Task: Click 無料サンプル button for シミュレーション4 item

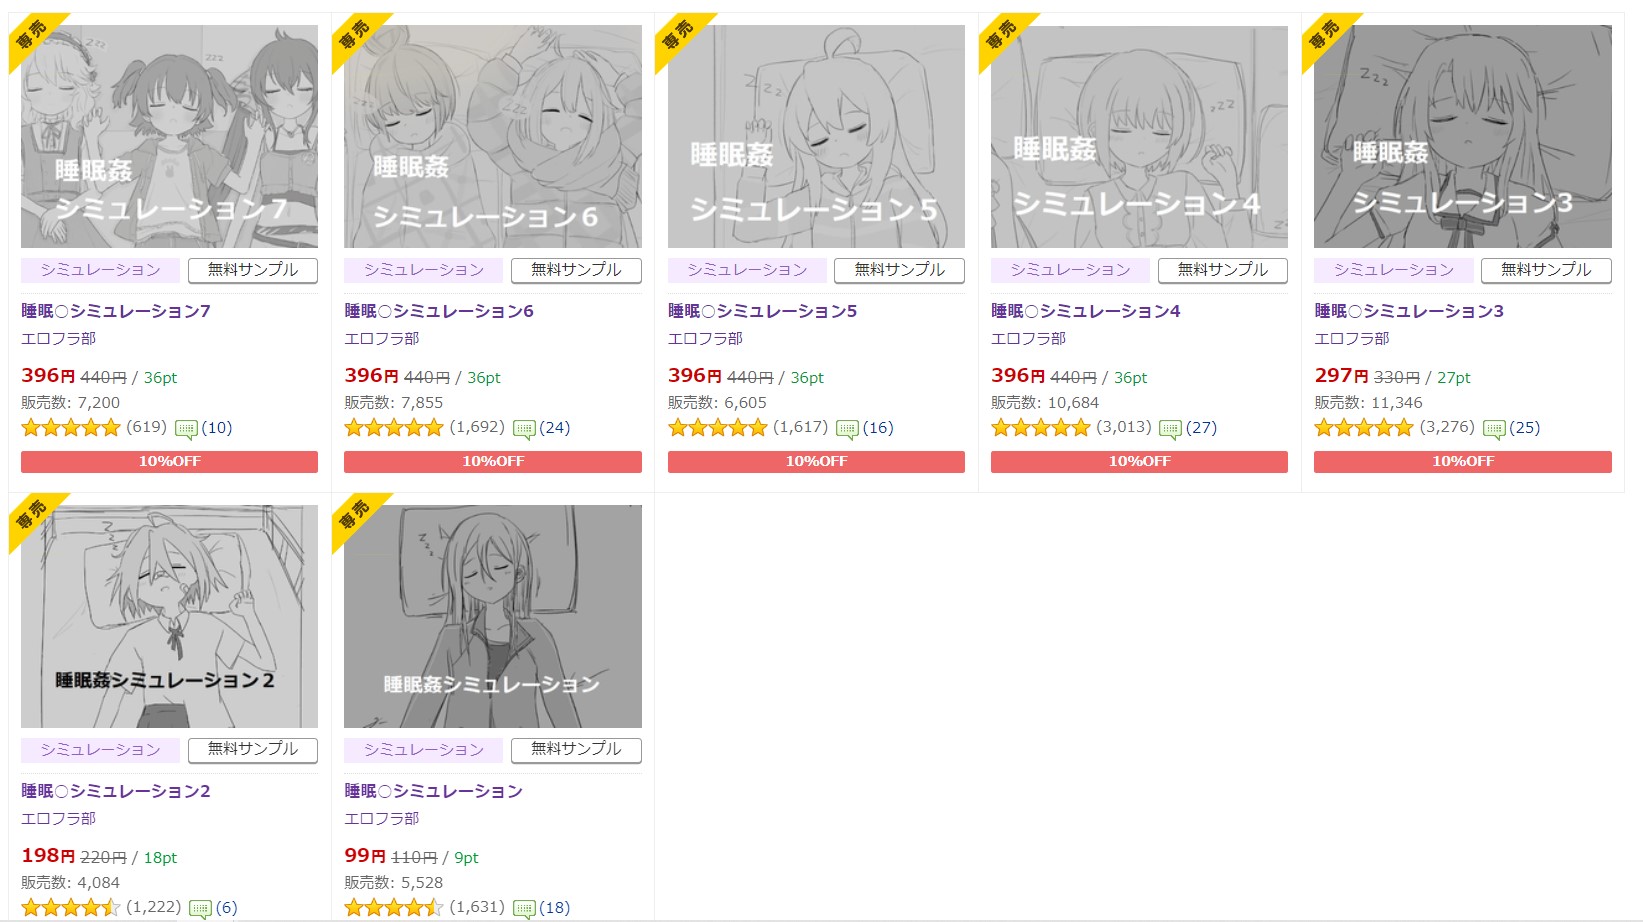Action: pyautogui.click(x=1222, y=270)
